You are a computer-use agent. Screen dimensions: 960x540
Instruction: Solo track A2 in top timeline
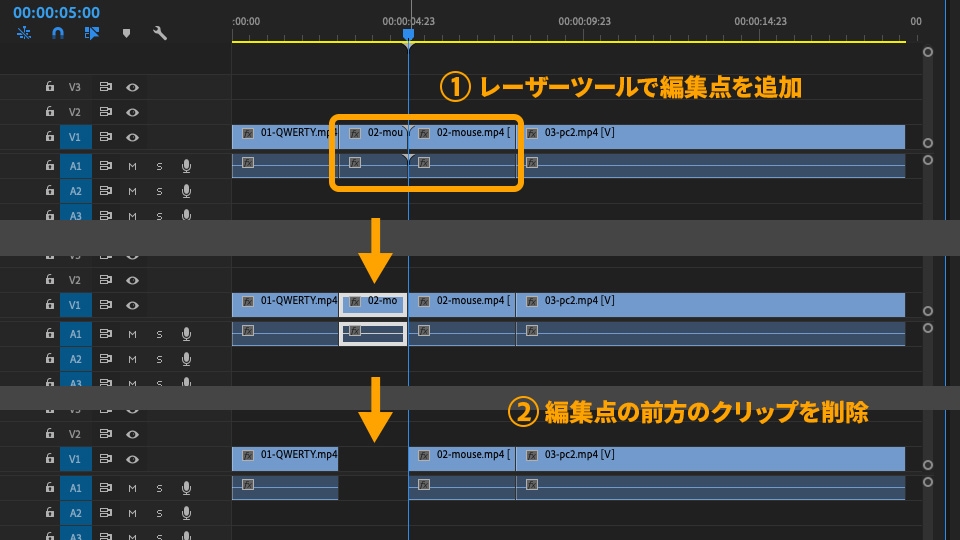159,192
